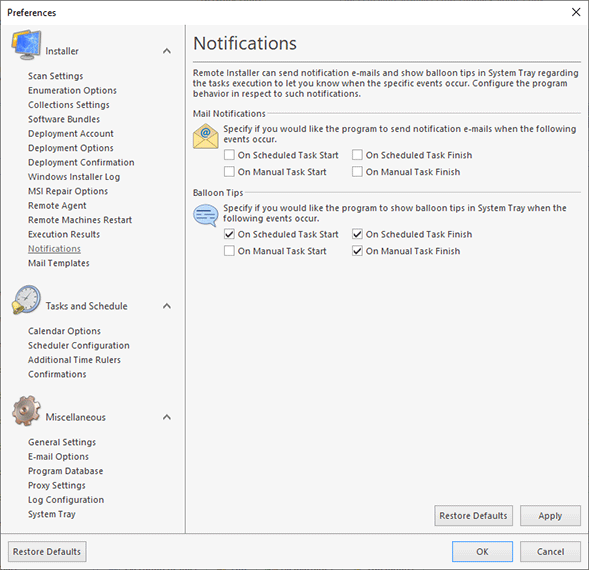Open Log Configuration
The image size is (589, 570).
[66, 500]
